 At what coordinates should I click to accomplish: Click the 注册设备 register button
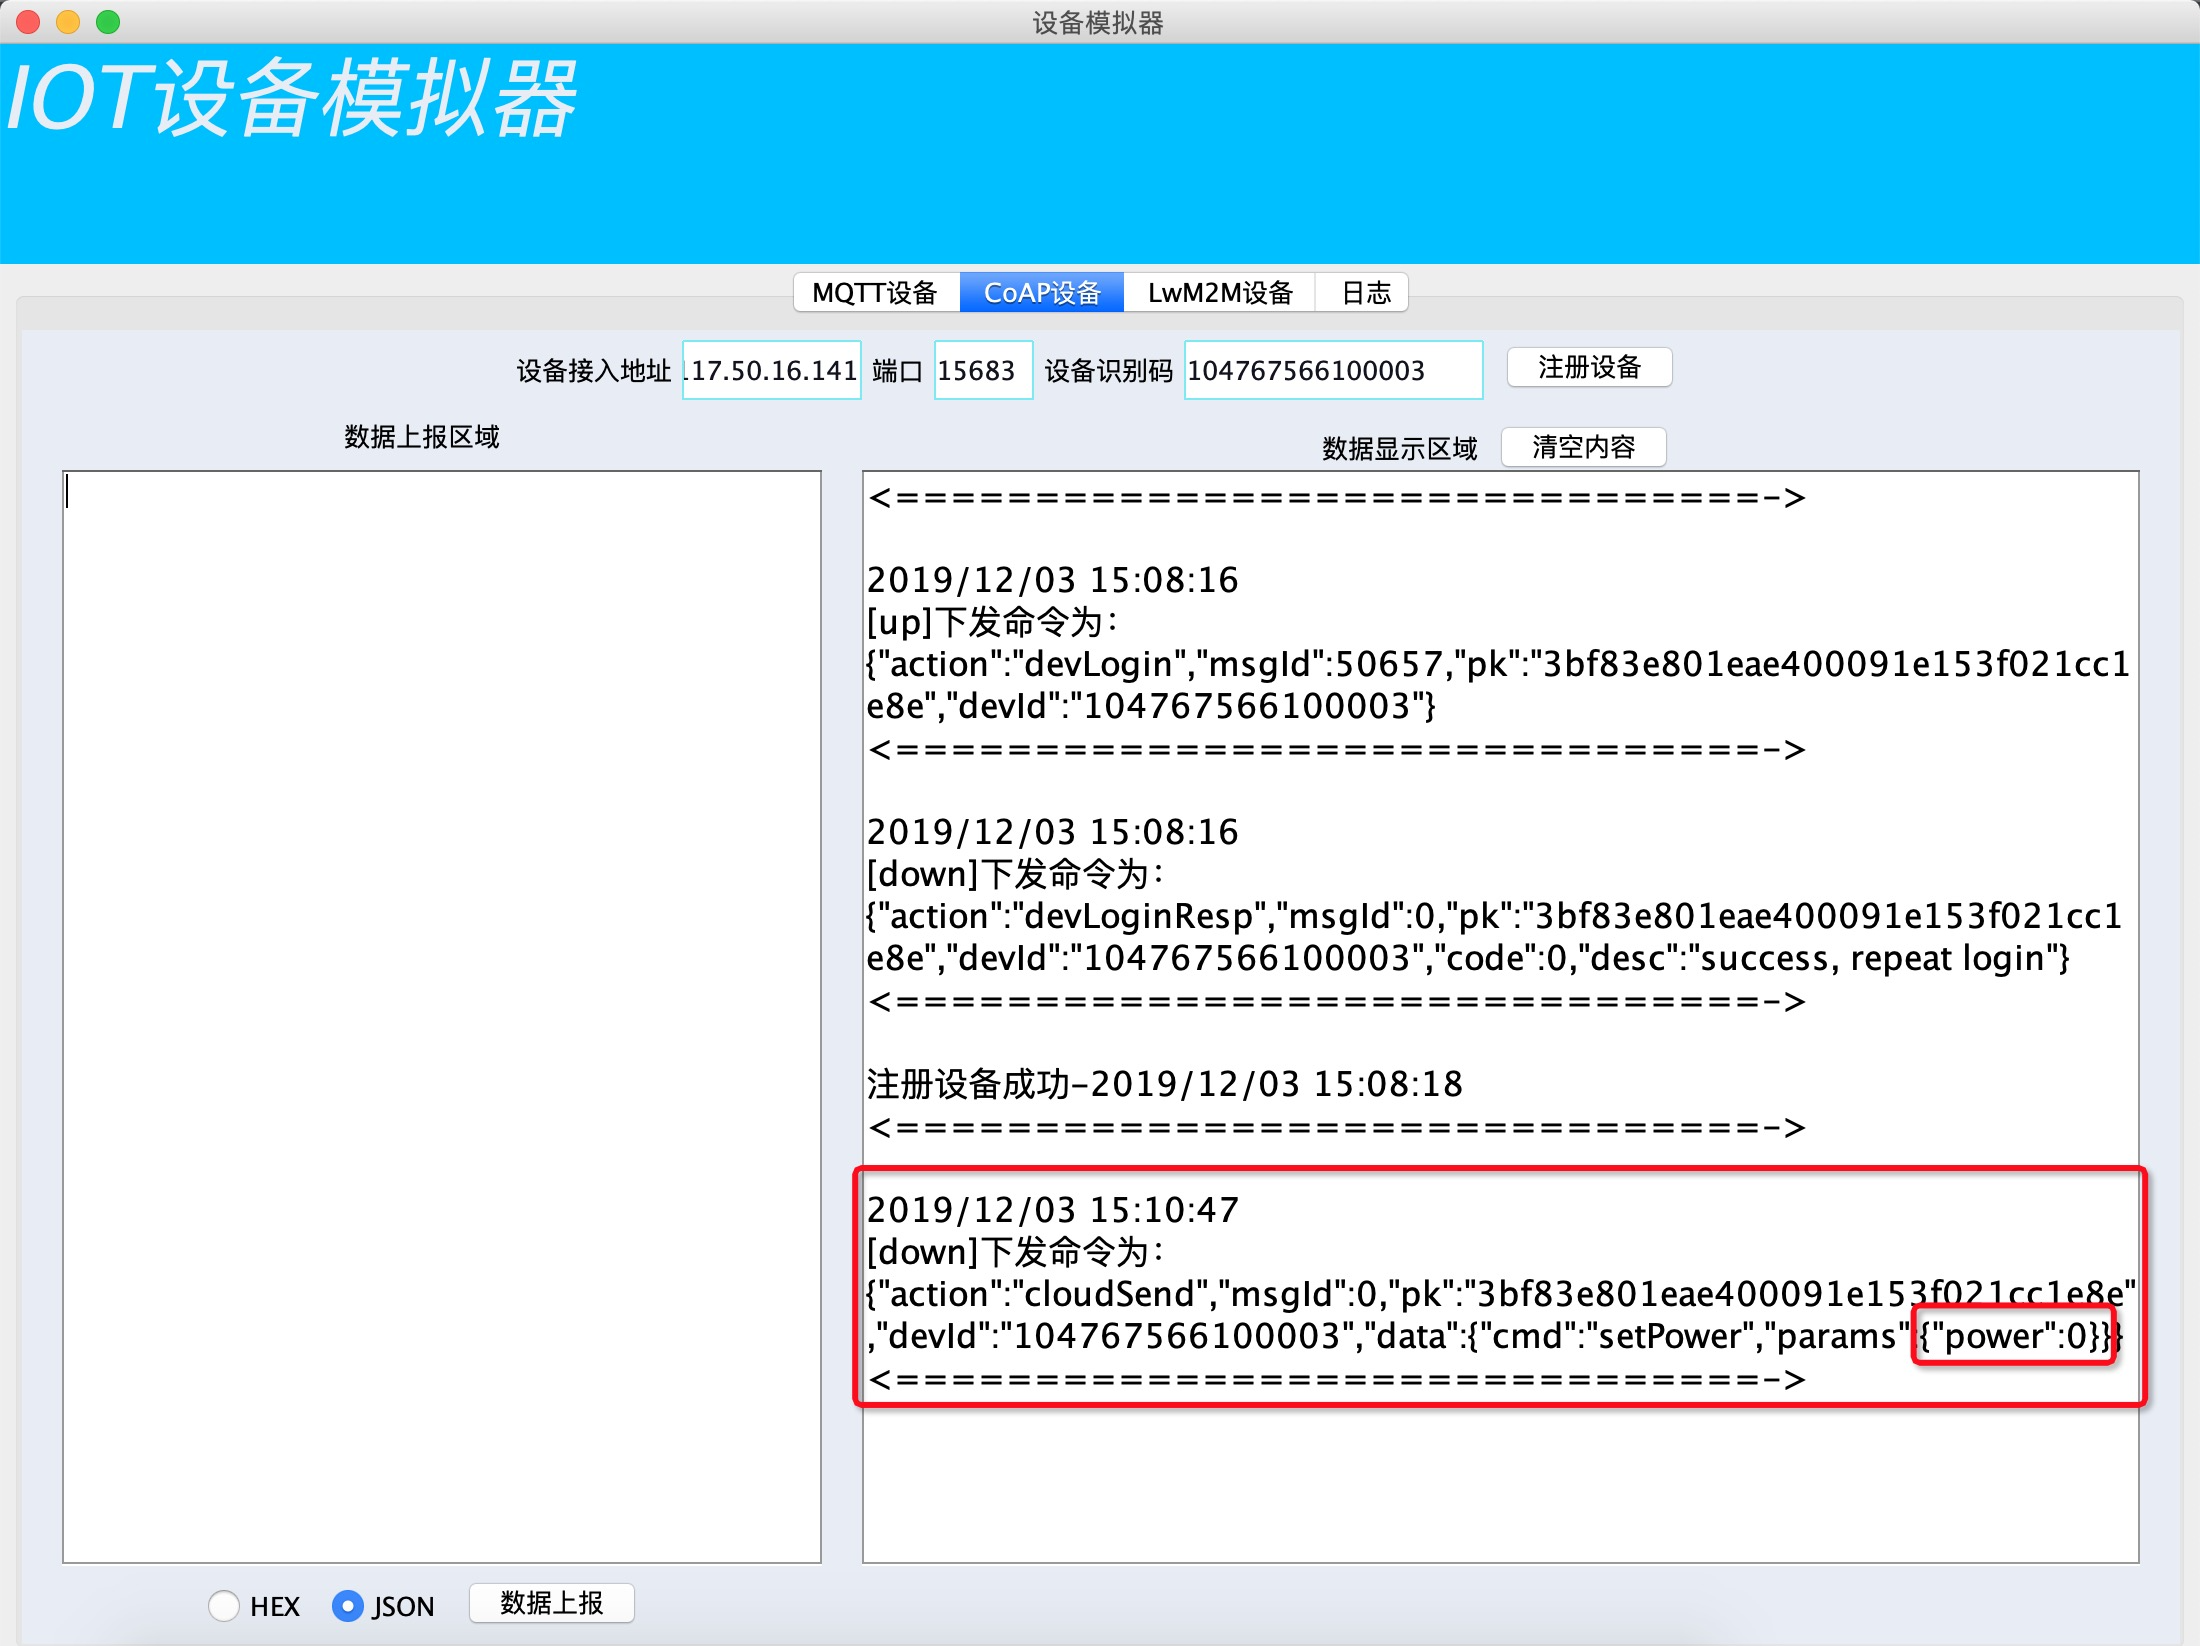pyautogui.click(x=1588, y=368)
